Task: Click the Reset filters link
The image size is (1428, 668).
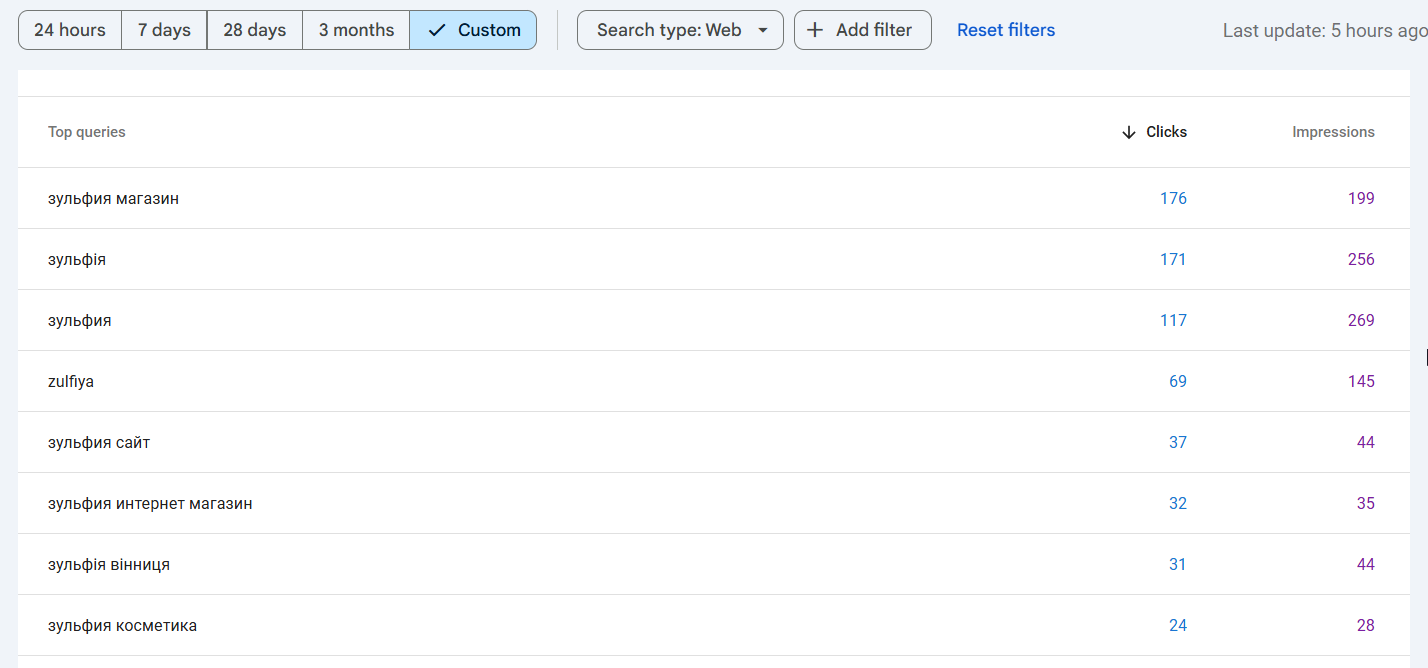Action: coord(1006,30)
